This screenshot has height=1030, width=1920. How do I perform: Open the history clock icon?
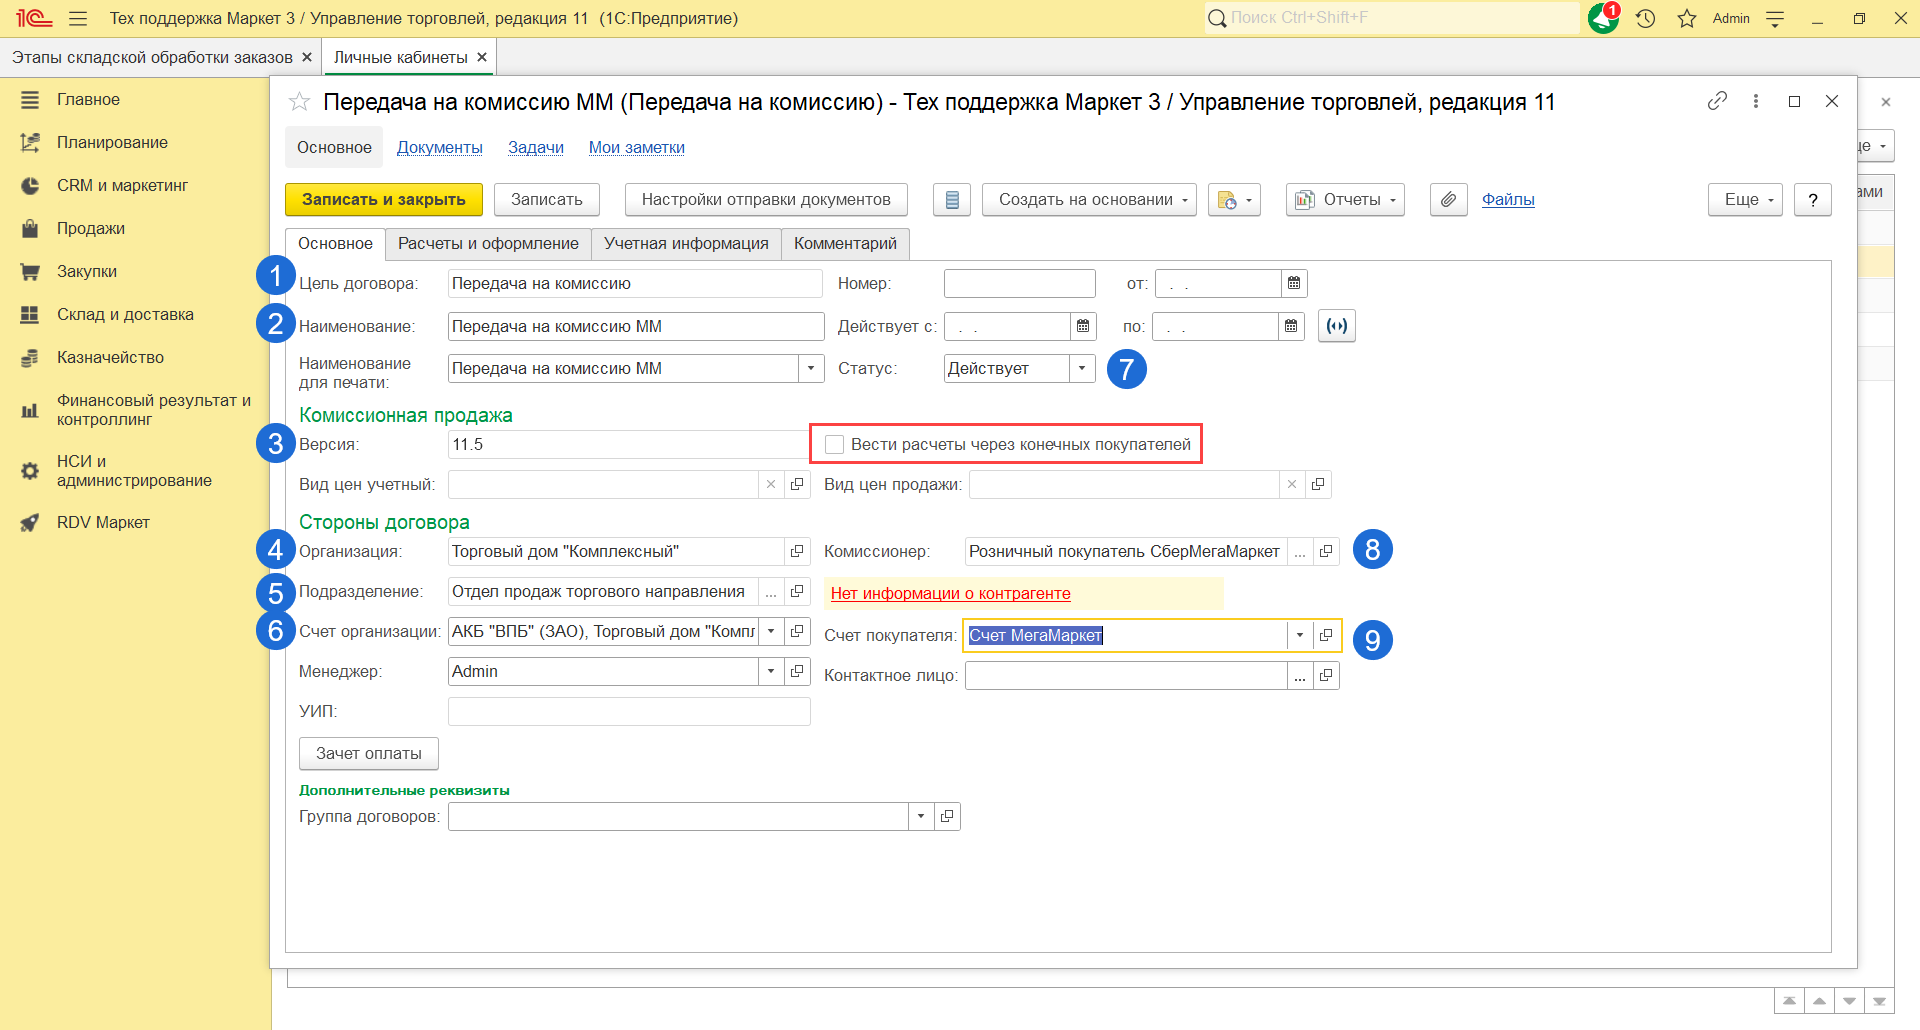pos(1646,19)
